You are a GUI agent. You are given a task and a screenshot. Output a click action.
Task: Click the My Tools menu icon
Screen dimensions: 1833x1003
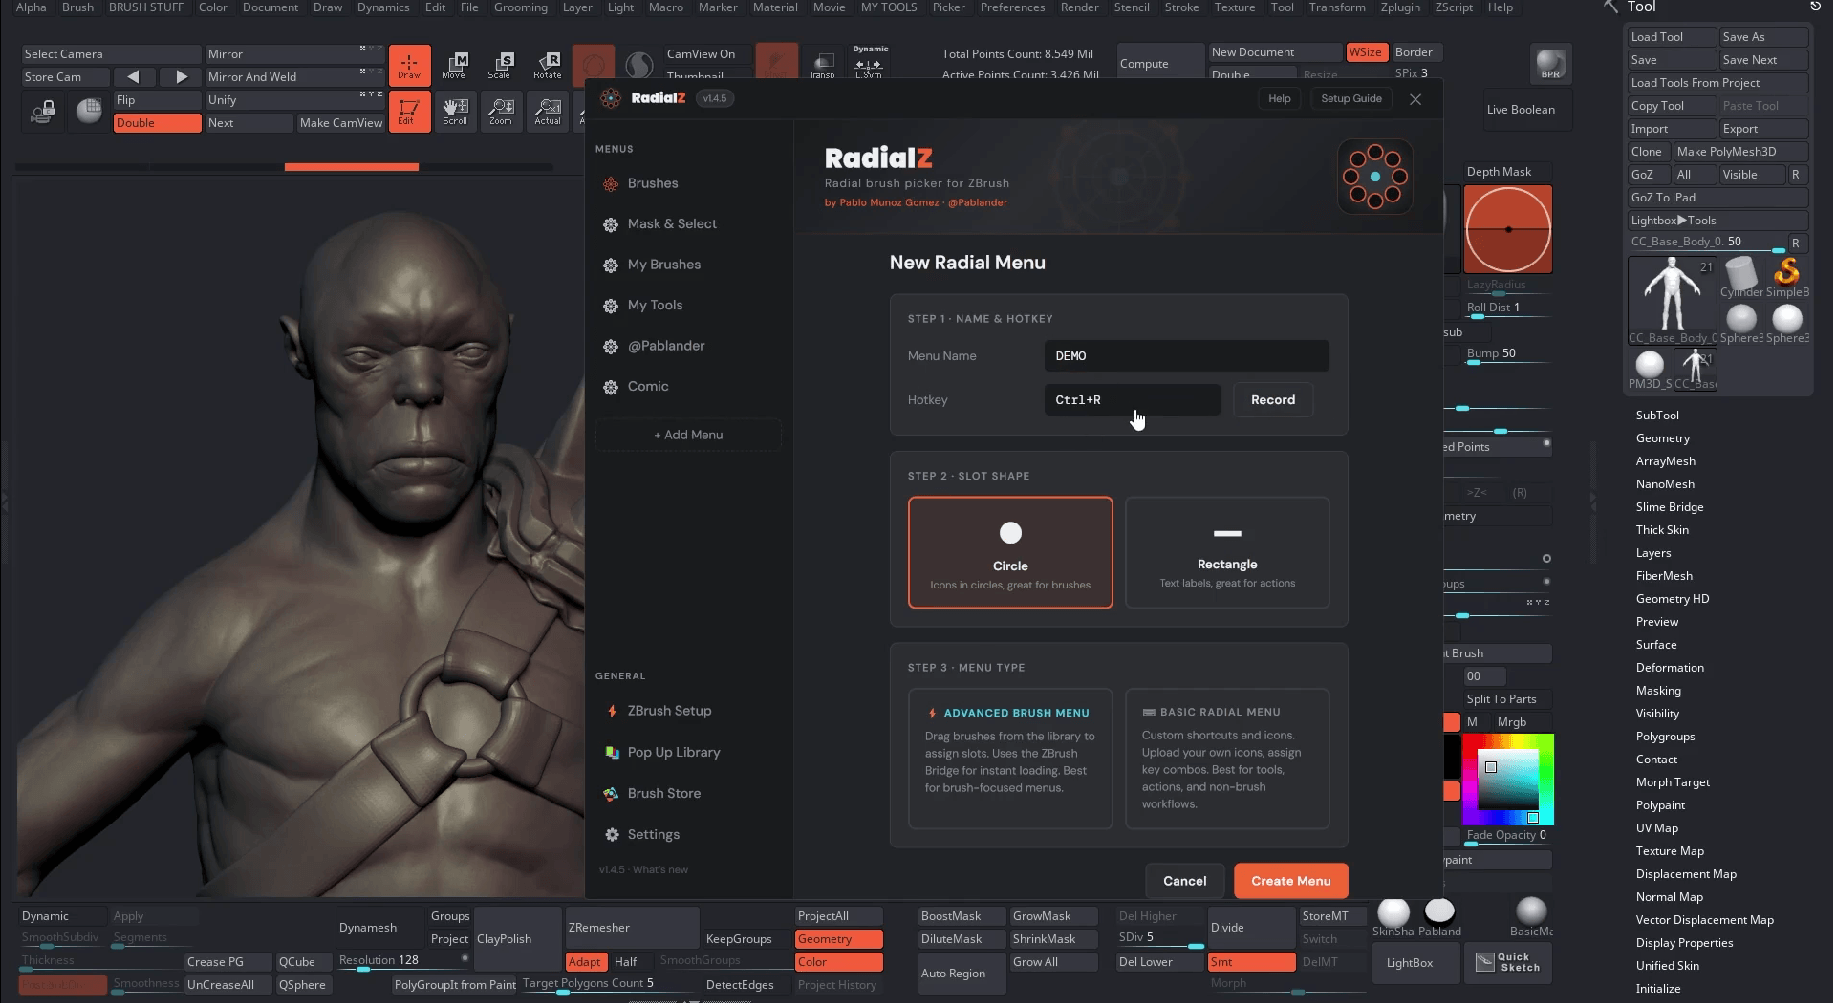[610, 306]
